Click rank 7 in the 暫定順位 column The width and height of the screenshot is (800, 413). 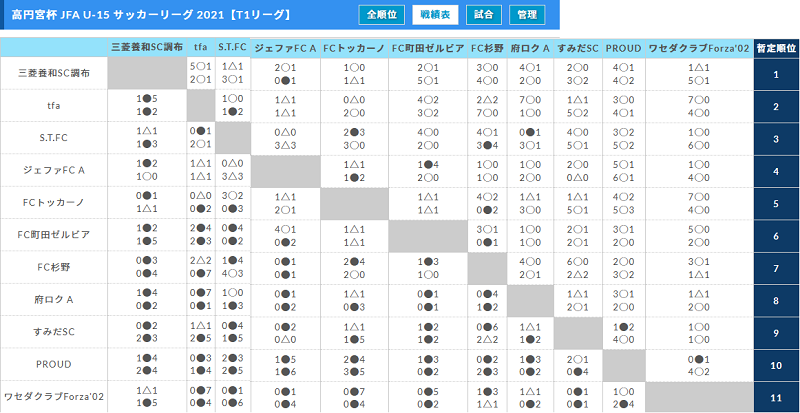pos(776,268)
